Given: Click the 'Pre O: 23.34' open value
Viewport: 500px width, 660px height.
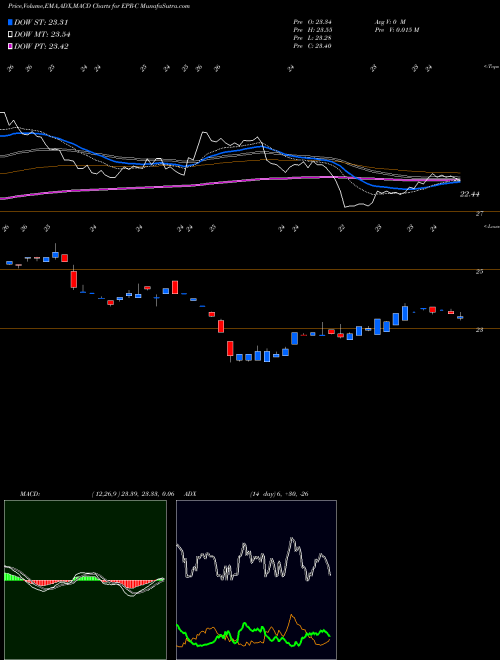Looking at the screenshot, I should click(x=313, y=21).
